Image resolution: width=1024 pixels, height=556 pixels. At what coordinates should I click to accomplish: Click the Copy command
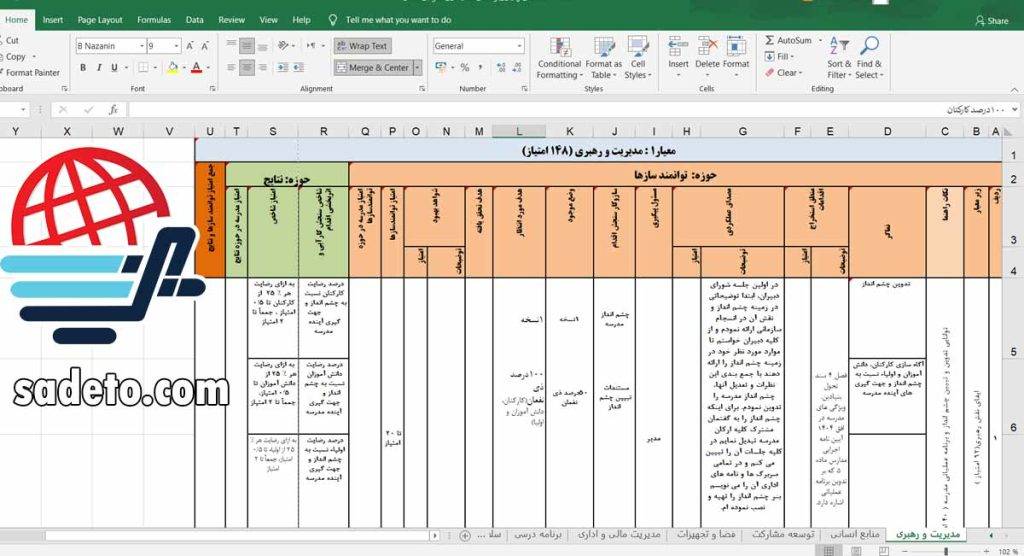pos(16,57)
